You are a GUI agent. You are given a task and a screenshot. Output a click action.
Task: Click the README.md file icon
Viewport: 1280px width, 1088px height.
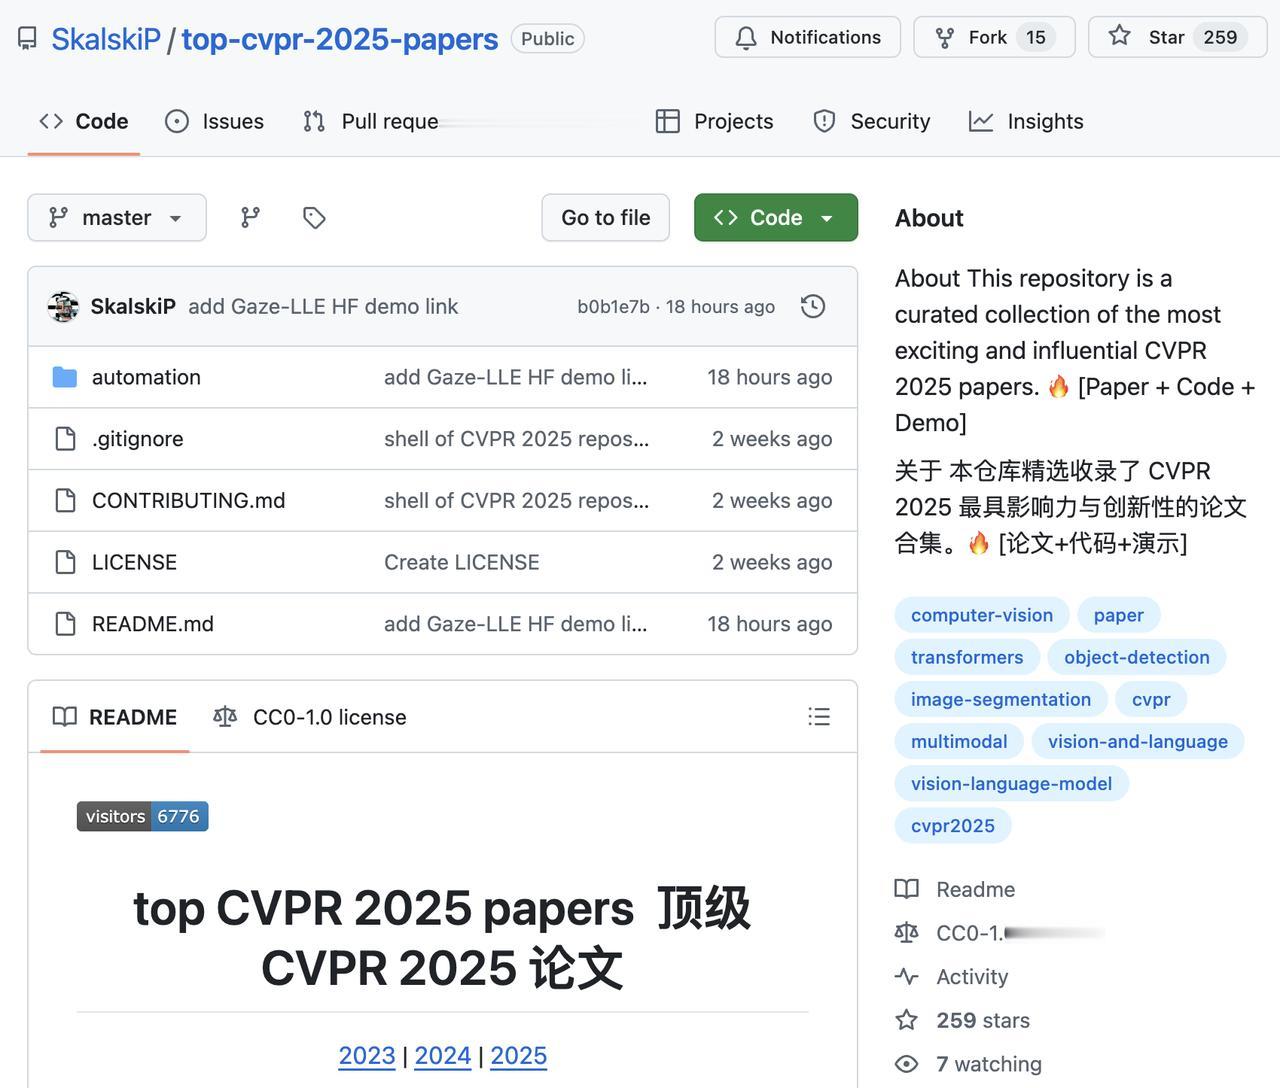click(65, 624)
